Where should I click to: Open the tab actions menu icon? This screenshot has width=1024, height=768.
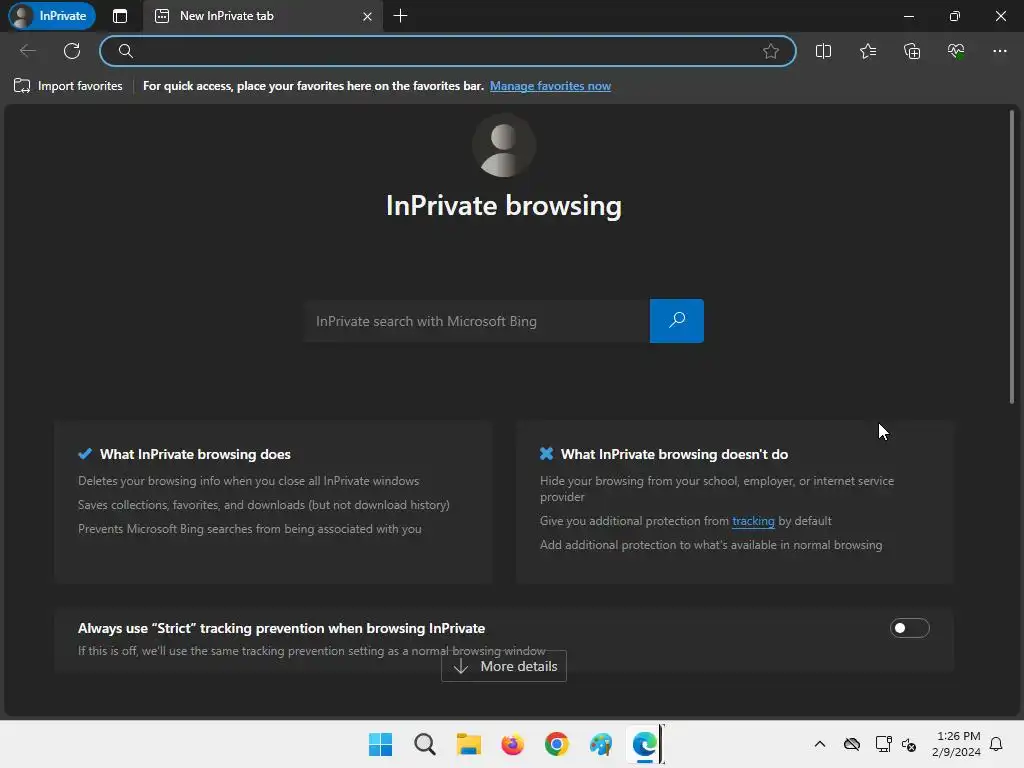120,16
